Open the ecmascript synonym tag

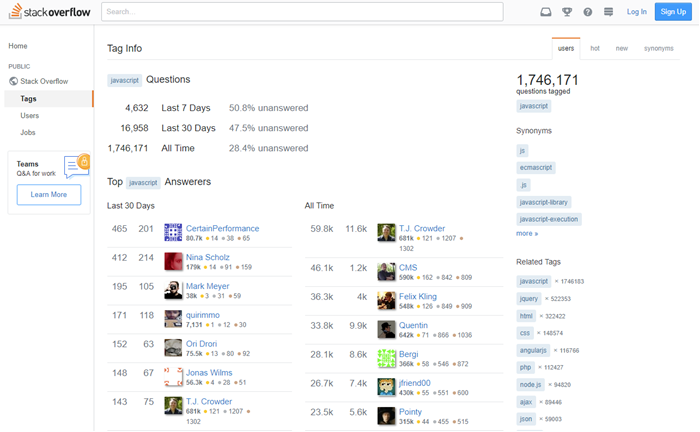coord(536,167)
